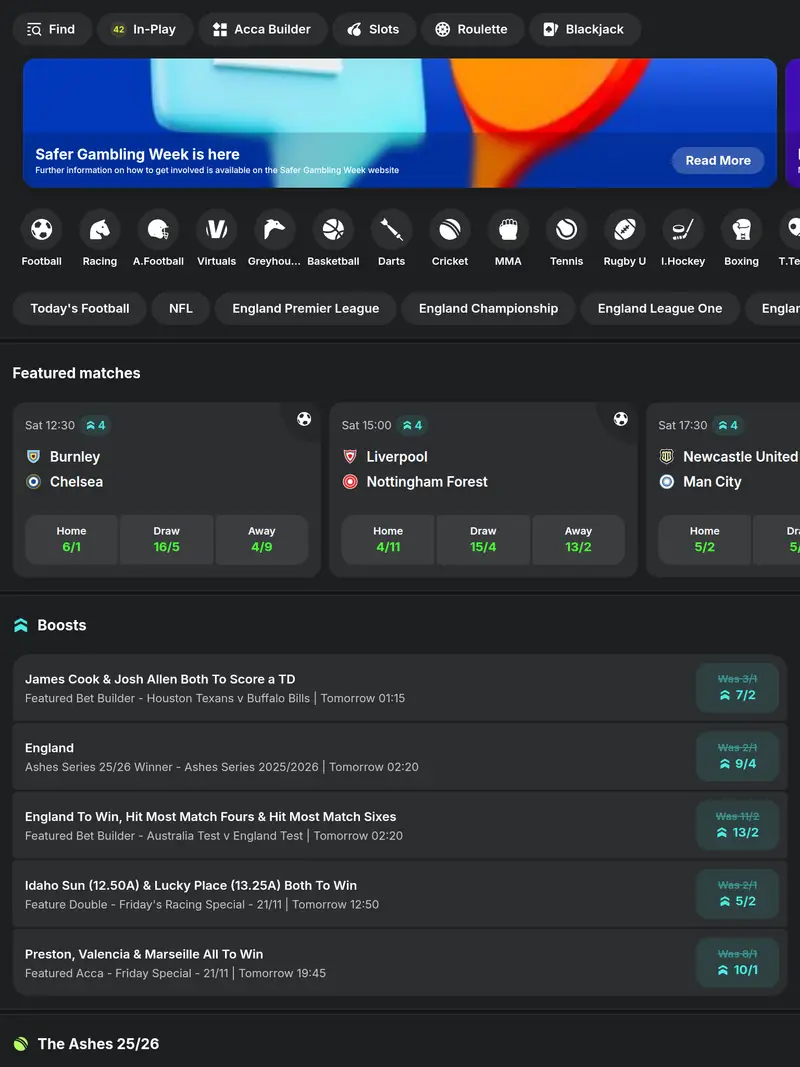Screen dimensions: 800x1067
Task: Open the Virtuals section
Action: [216, 230]
